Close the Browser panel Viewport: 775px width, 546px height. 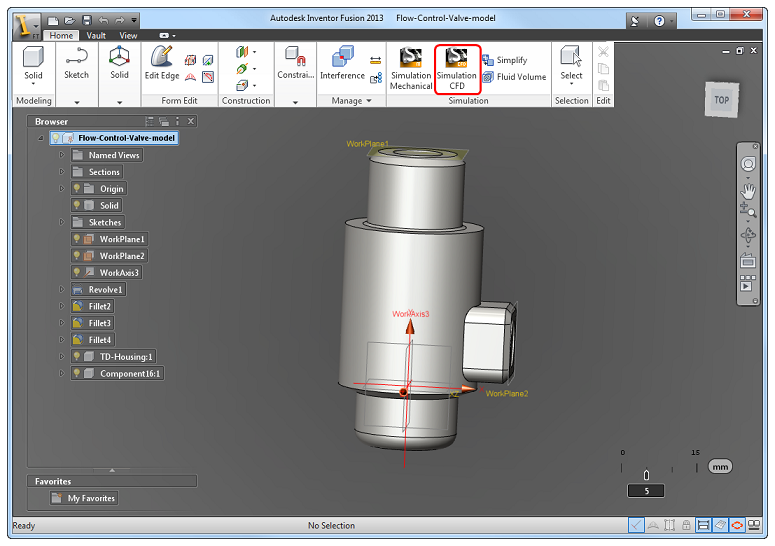coord(191,121)
